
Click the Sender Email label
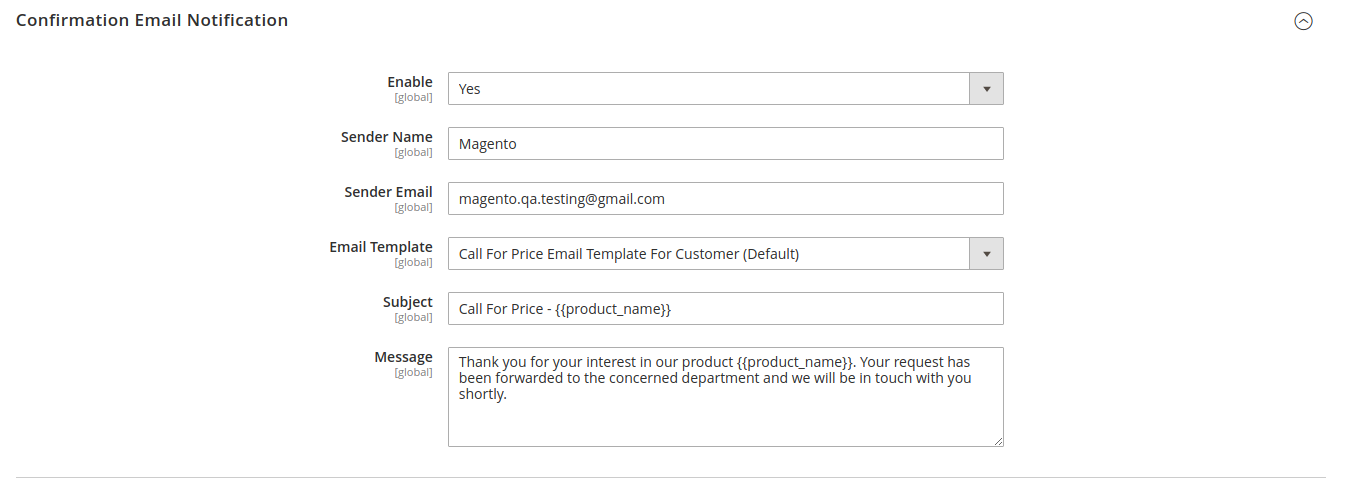(x=388, y=192)
